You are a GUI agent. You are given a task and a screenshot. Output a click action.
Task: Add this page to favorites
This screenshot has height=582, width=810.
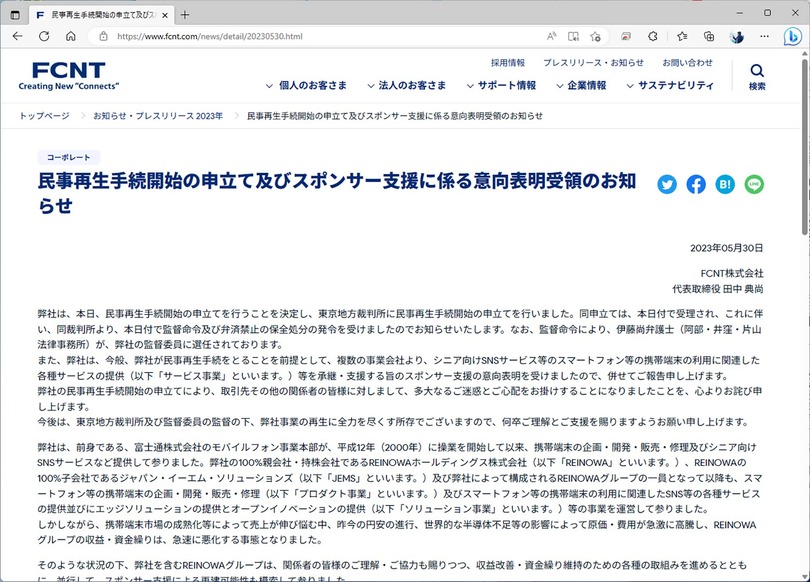pos(595,36)
